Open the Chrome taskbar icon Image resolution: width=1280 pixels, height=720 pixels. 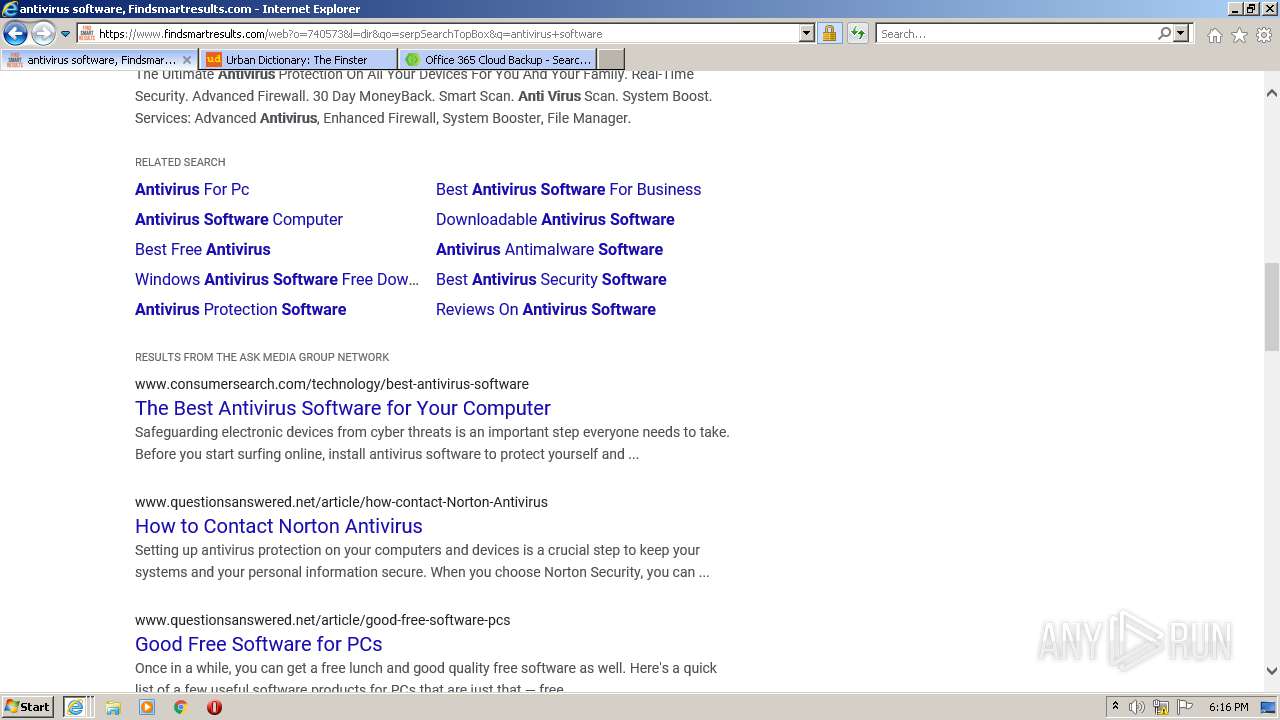(x=180, y=707)
